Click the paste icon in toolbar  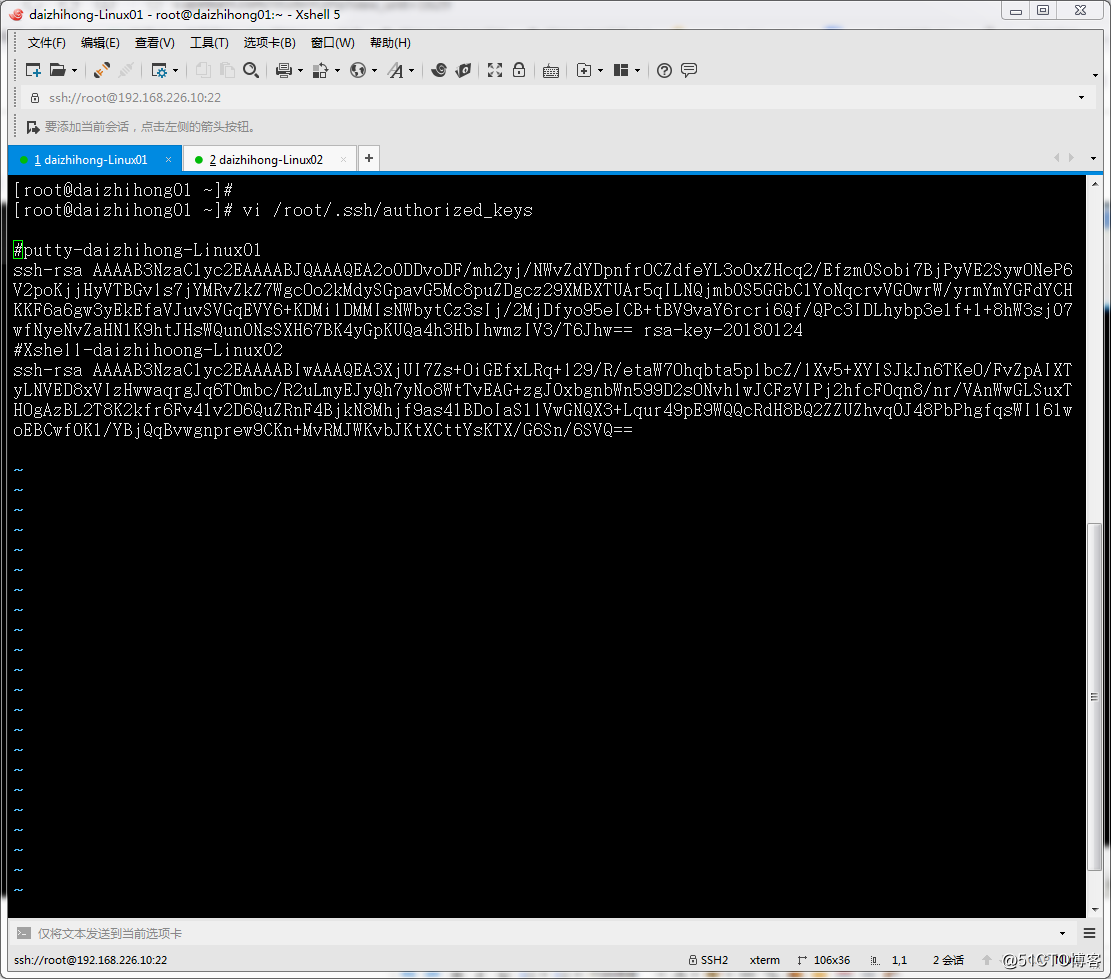tap(227, 70)
